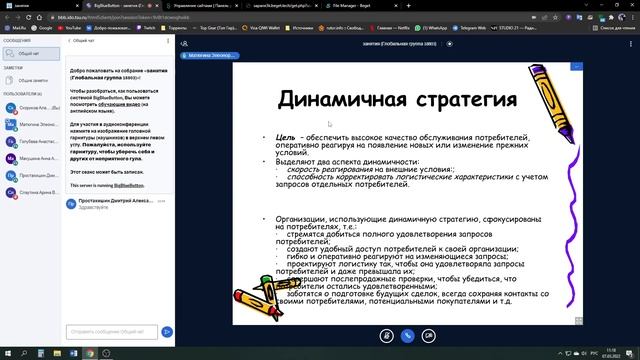Open the Telegram Web bookmark
Image resolution: width=640 pixels, height=360 pixels.
pyautogui.click(x=469, y=28)
